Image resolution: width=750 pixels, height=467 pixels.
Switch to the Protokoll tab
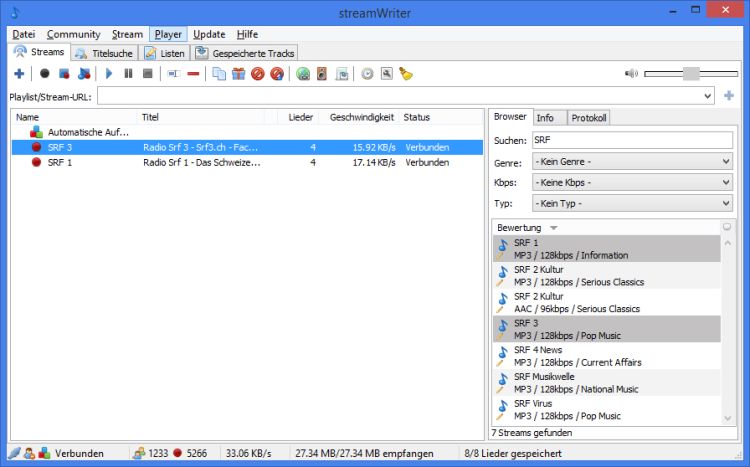coord(589,117)
